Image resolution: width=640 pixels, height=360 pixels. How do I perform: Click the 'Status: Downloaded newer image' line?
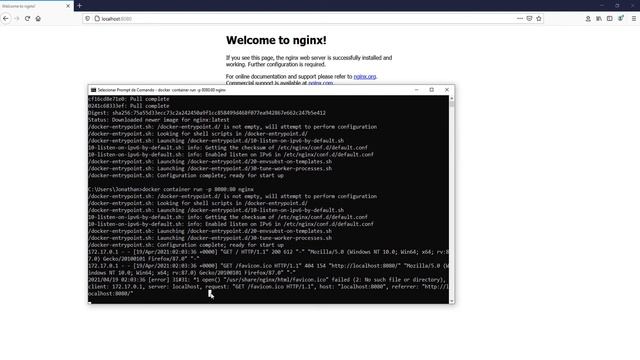(x=159, y=120)
